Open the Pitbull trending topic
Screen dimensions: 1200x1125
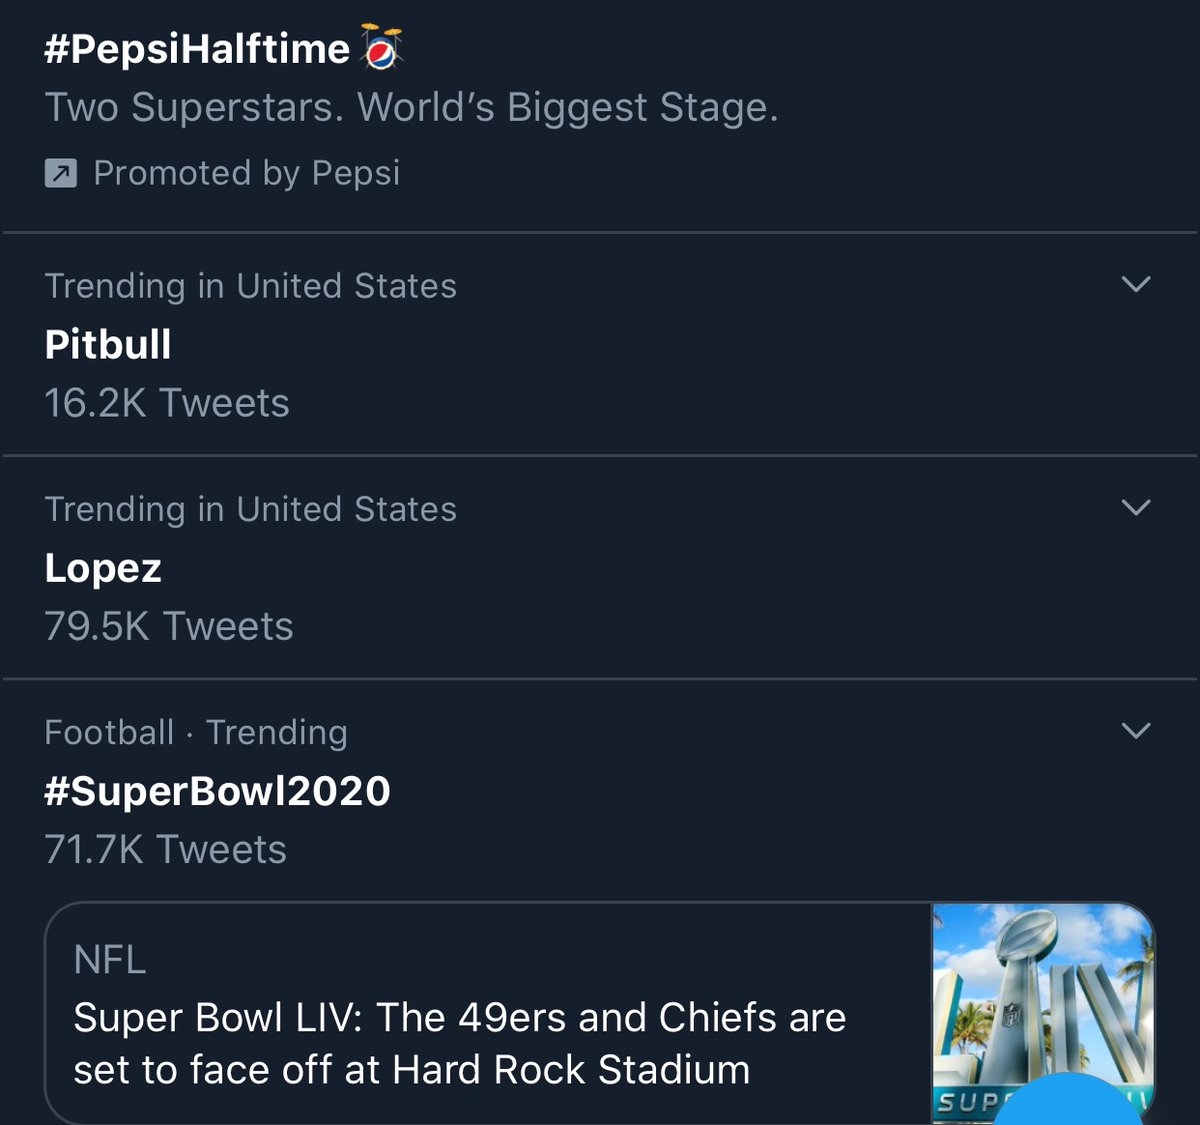108,345
